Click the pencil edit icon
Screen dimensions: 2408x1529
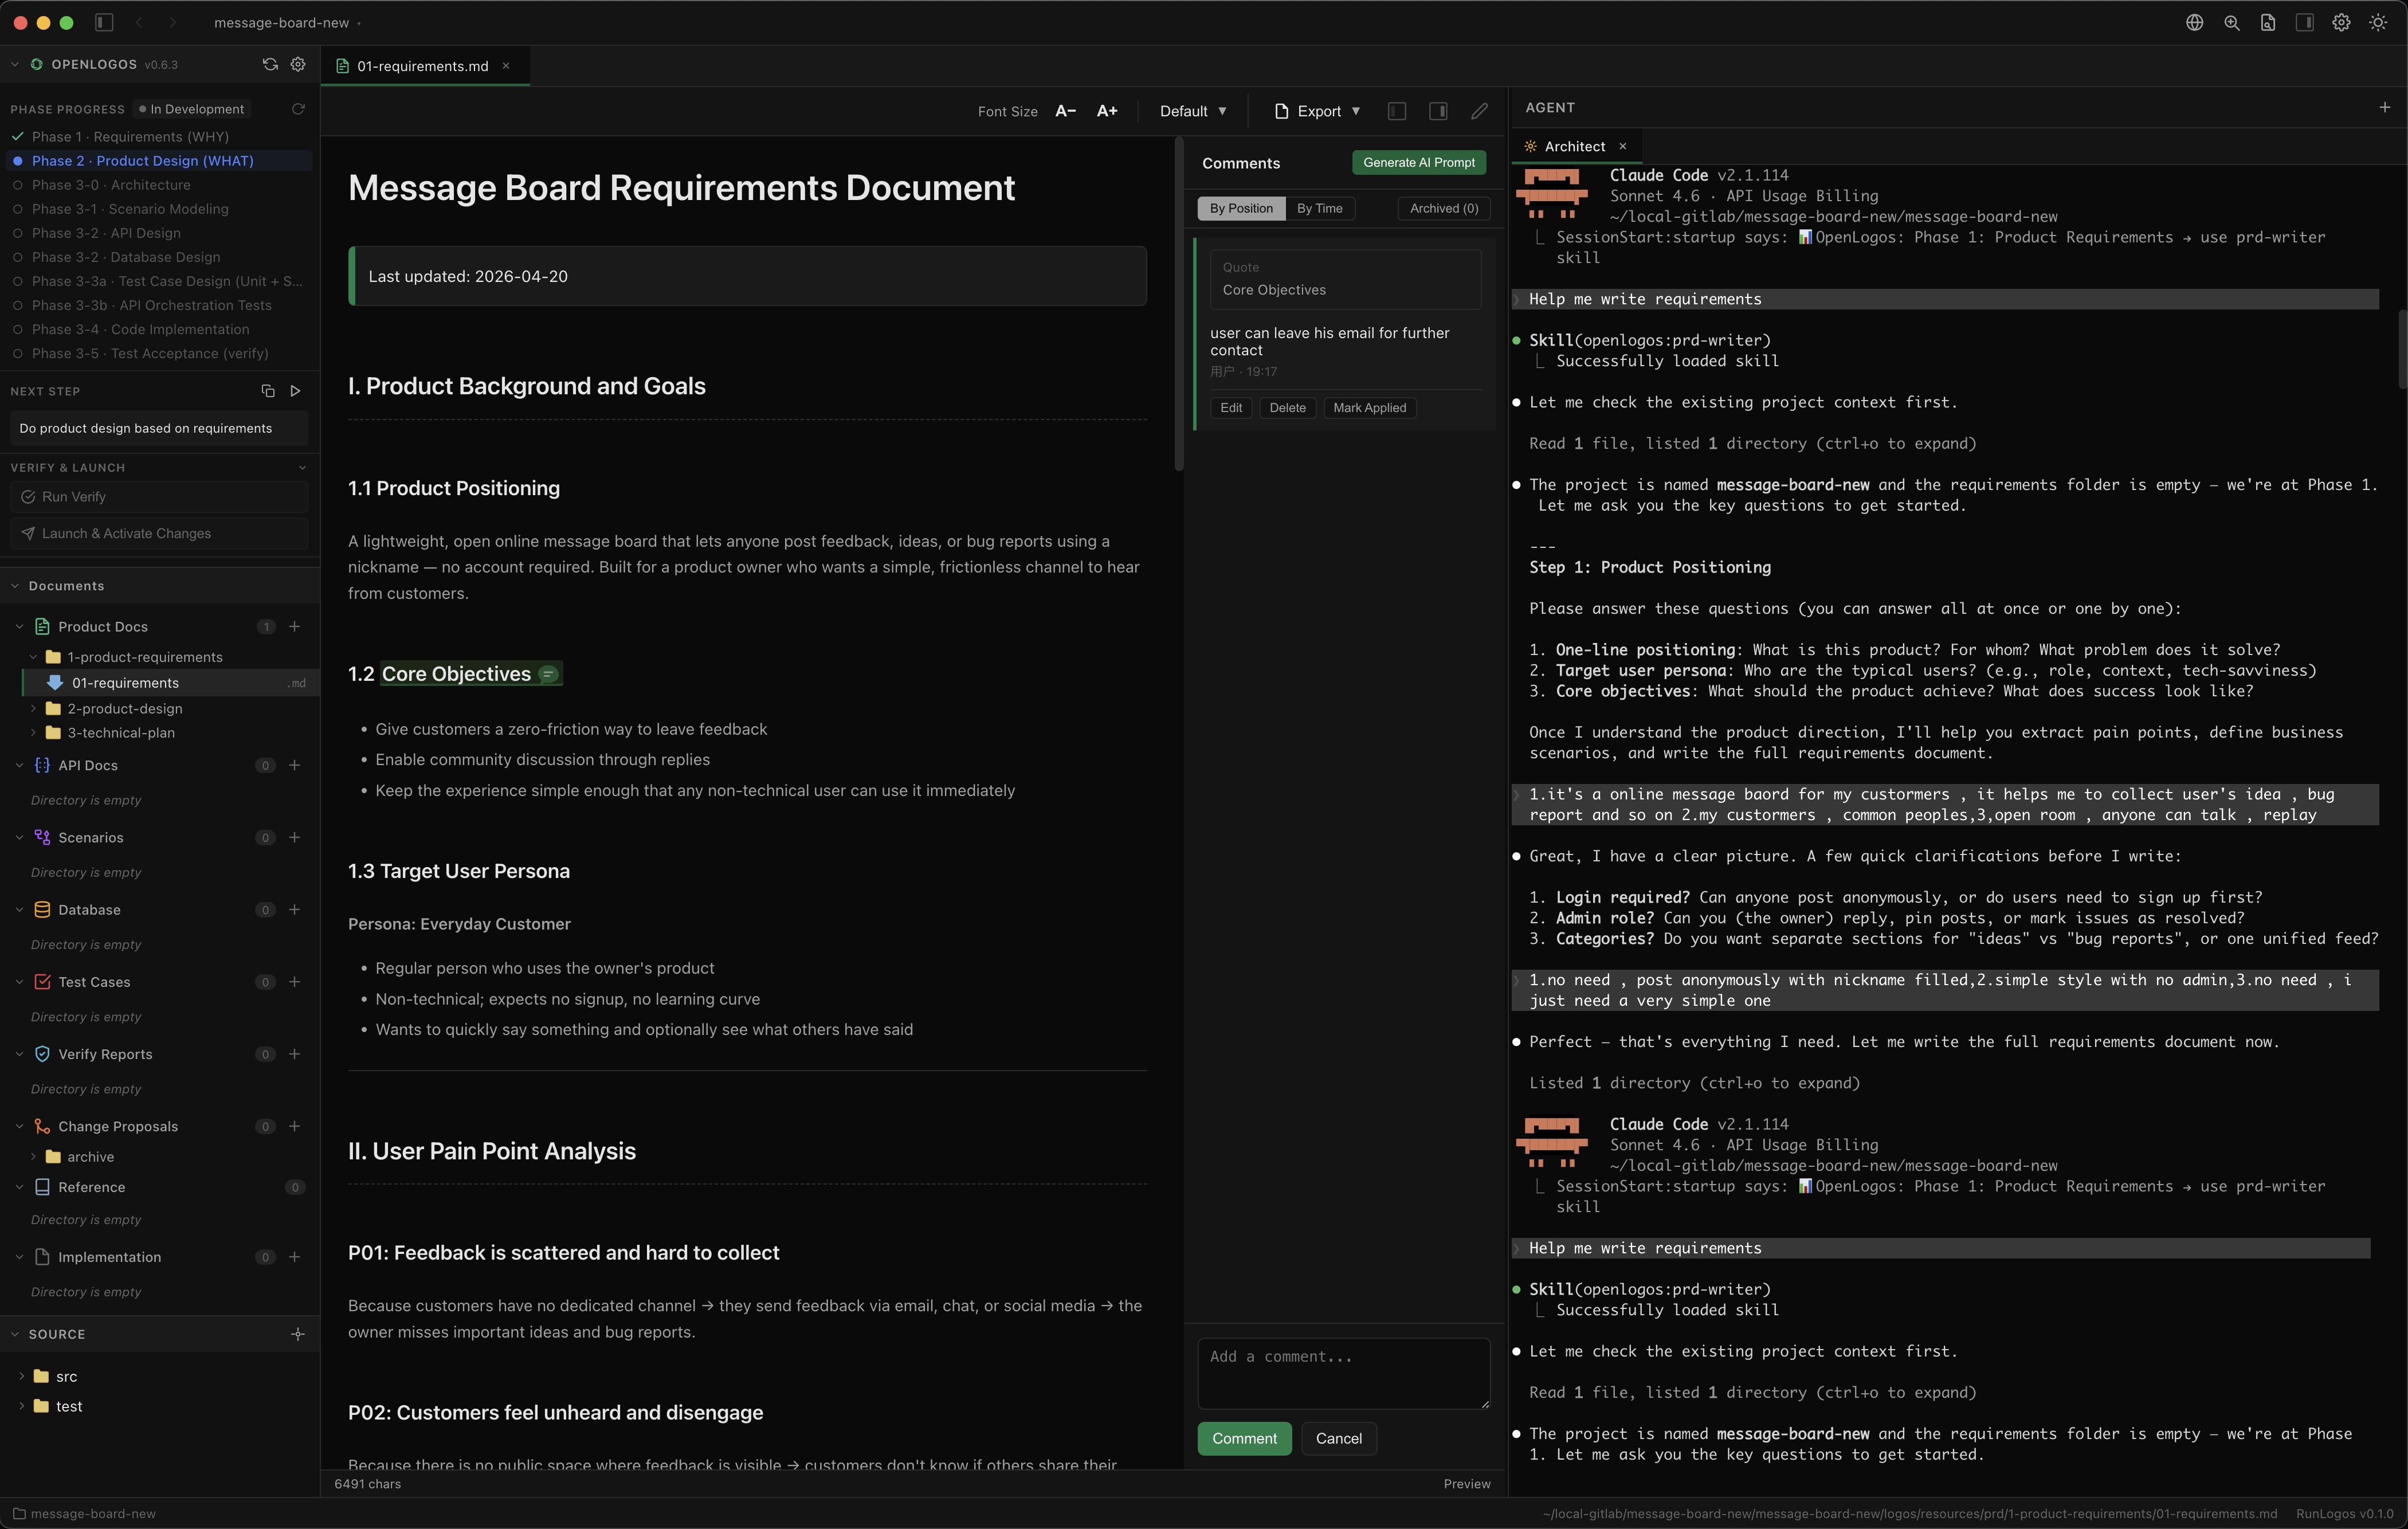[1479, 111]
